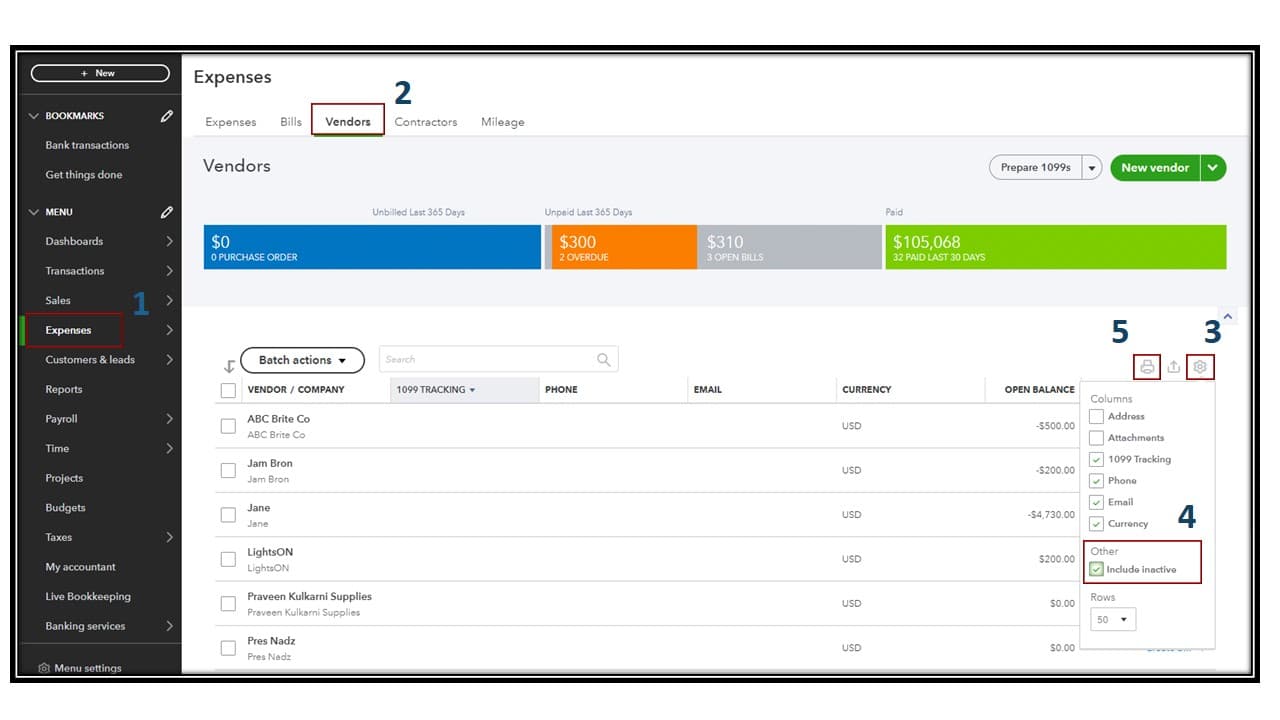Click the export list icon

(x=1174, y=367)
